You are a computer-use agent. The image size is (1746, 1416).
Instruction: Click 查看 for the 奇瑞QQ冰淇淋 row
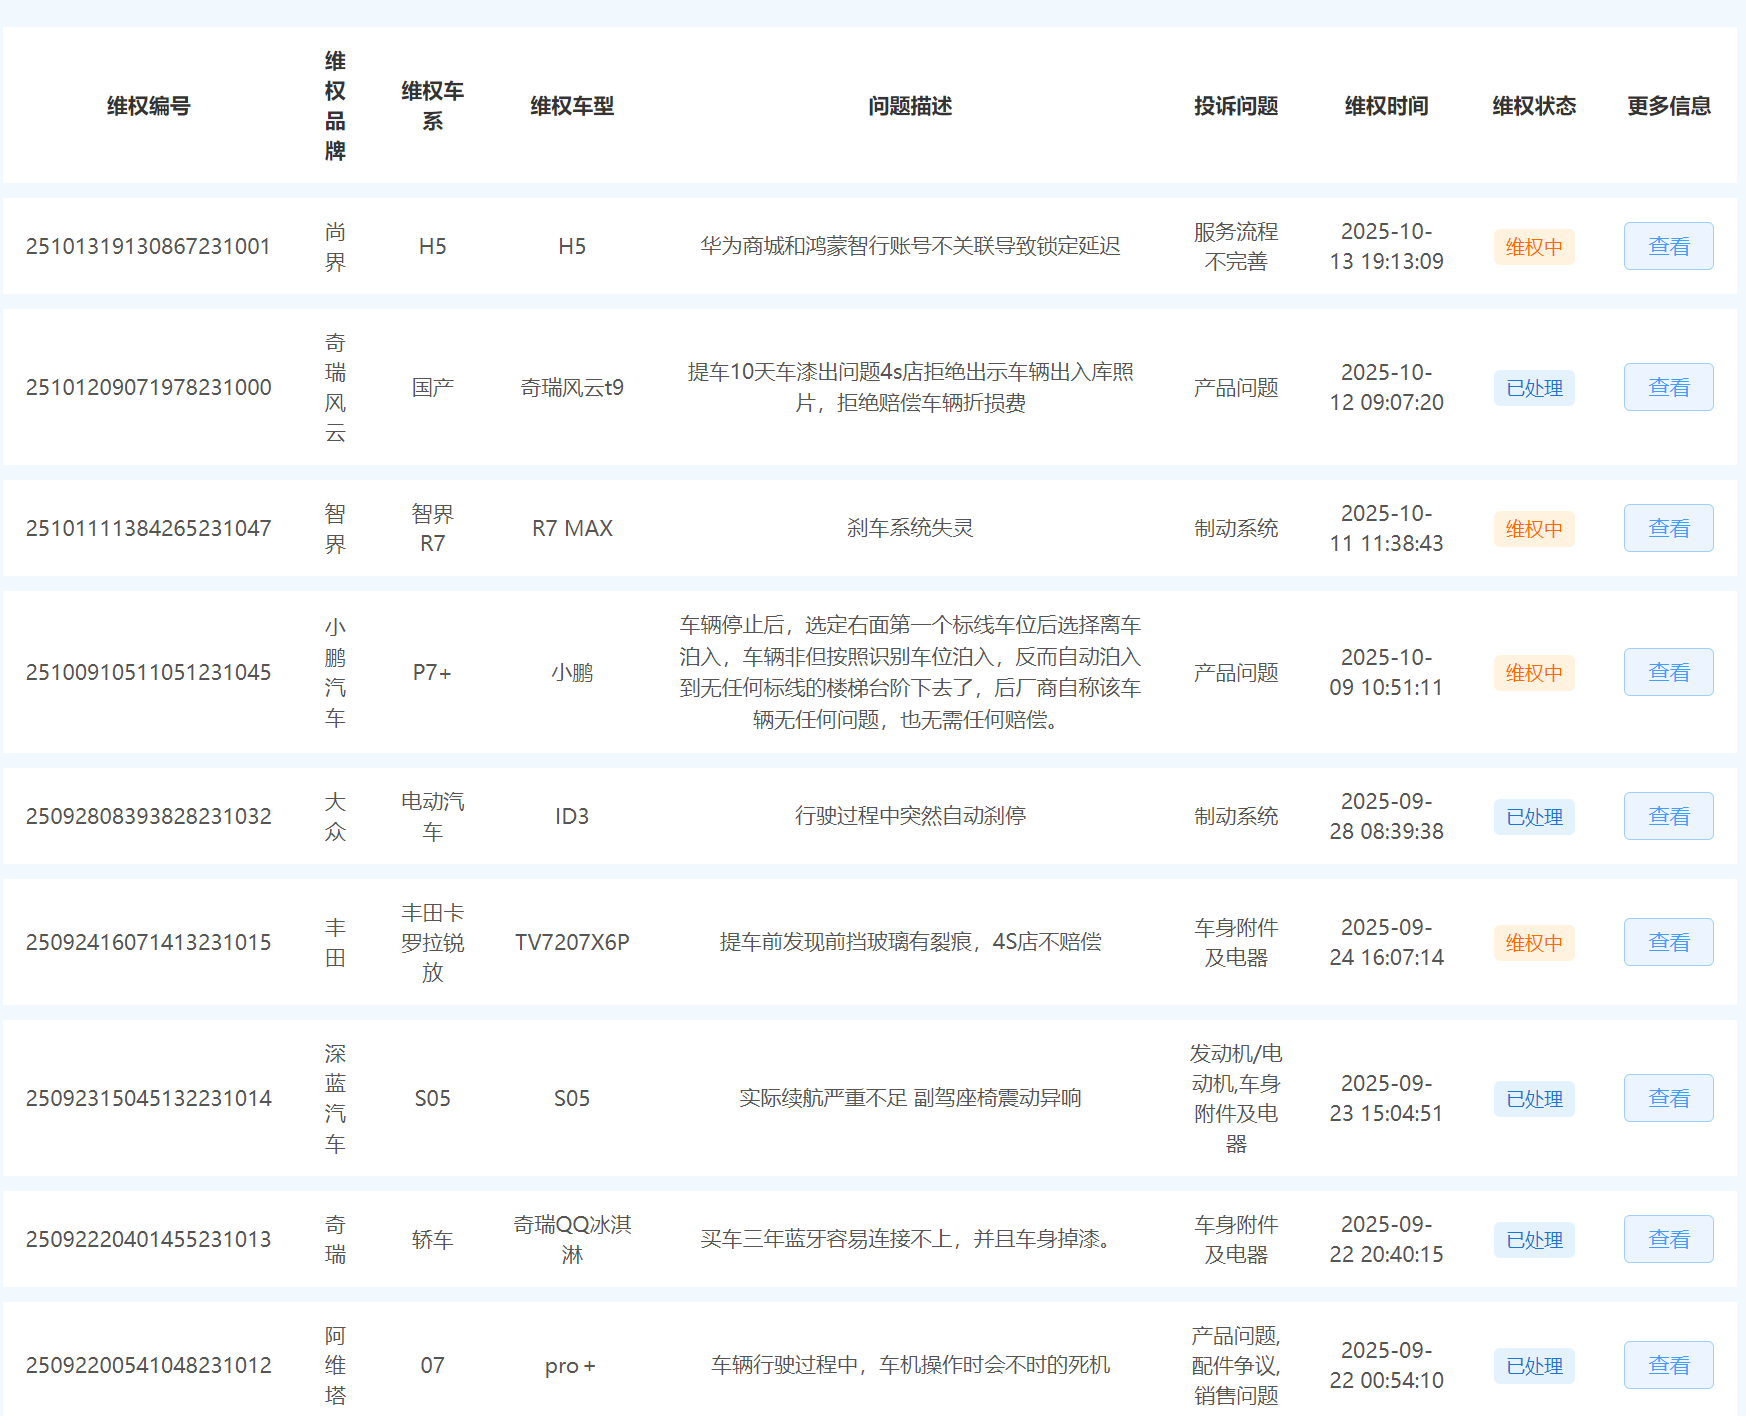click(1668, 1239)
